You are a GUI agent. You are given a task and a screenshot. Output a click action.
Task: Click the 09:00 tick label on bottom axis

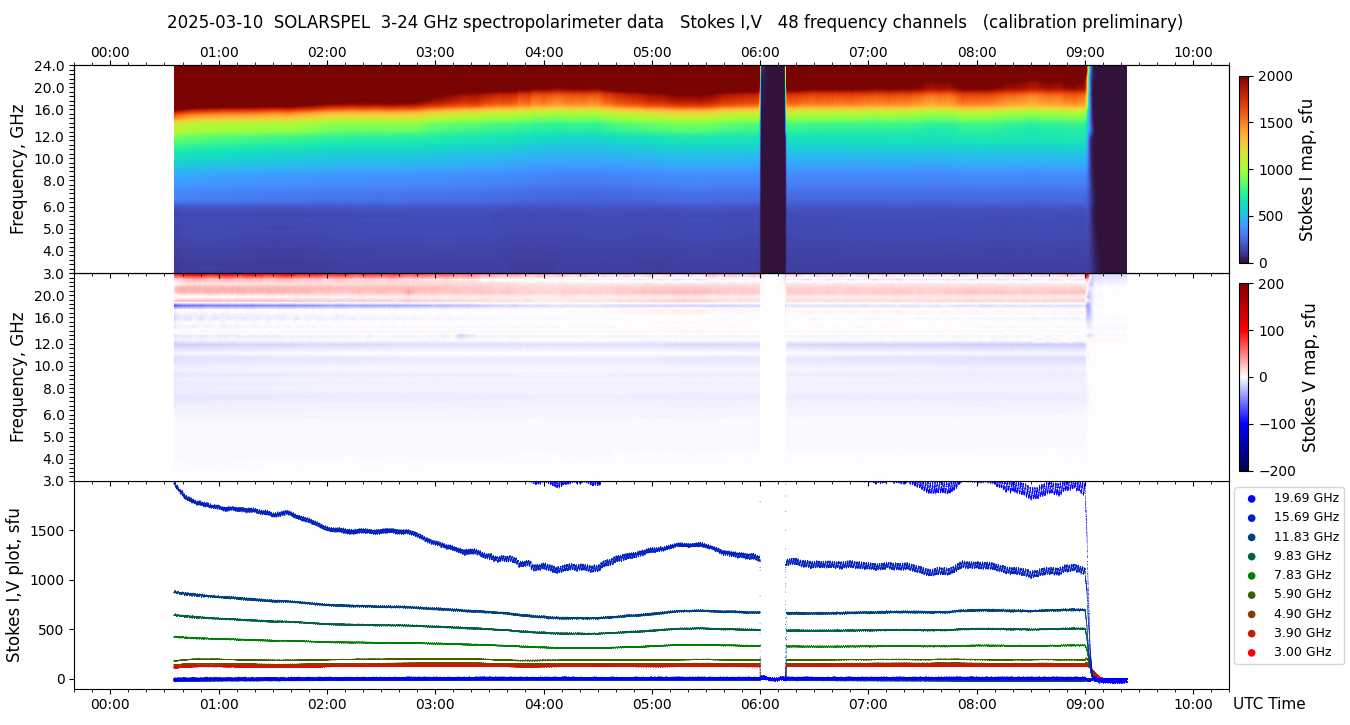pos(1085,704)
